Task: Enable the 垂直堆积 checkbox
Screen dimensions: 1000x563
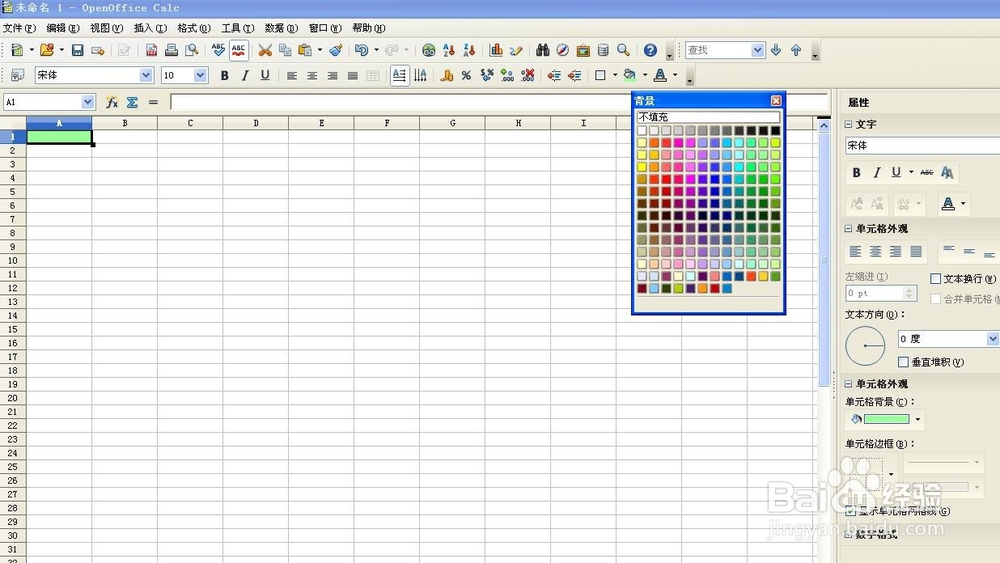Action: tap(903, 362)
